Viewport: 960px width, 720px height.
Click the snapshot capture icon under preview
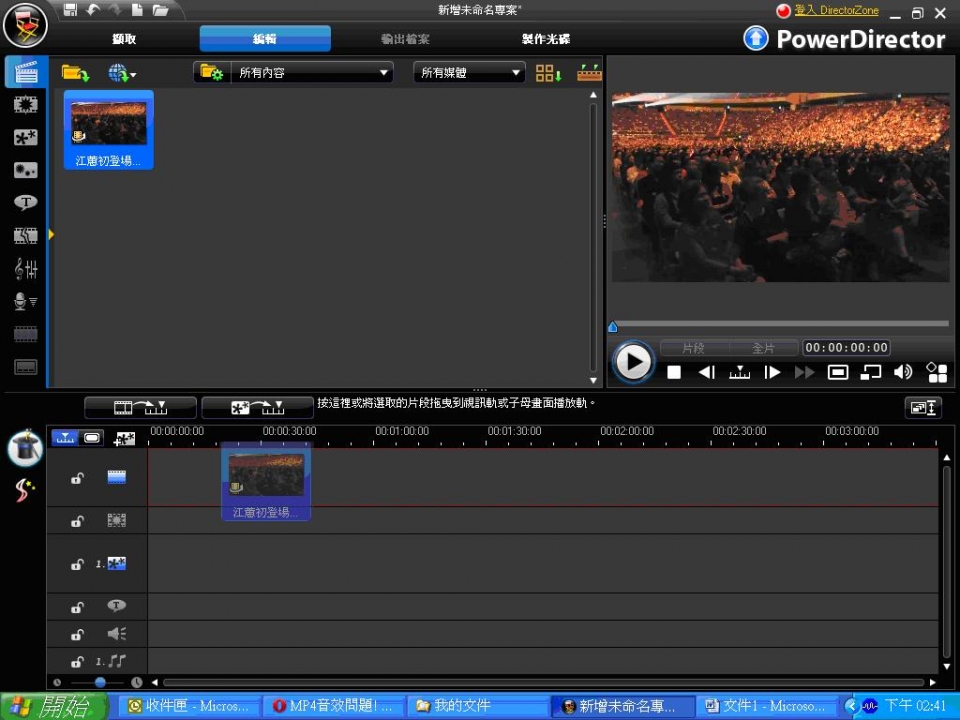click(x=838, y=372)
